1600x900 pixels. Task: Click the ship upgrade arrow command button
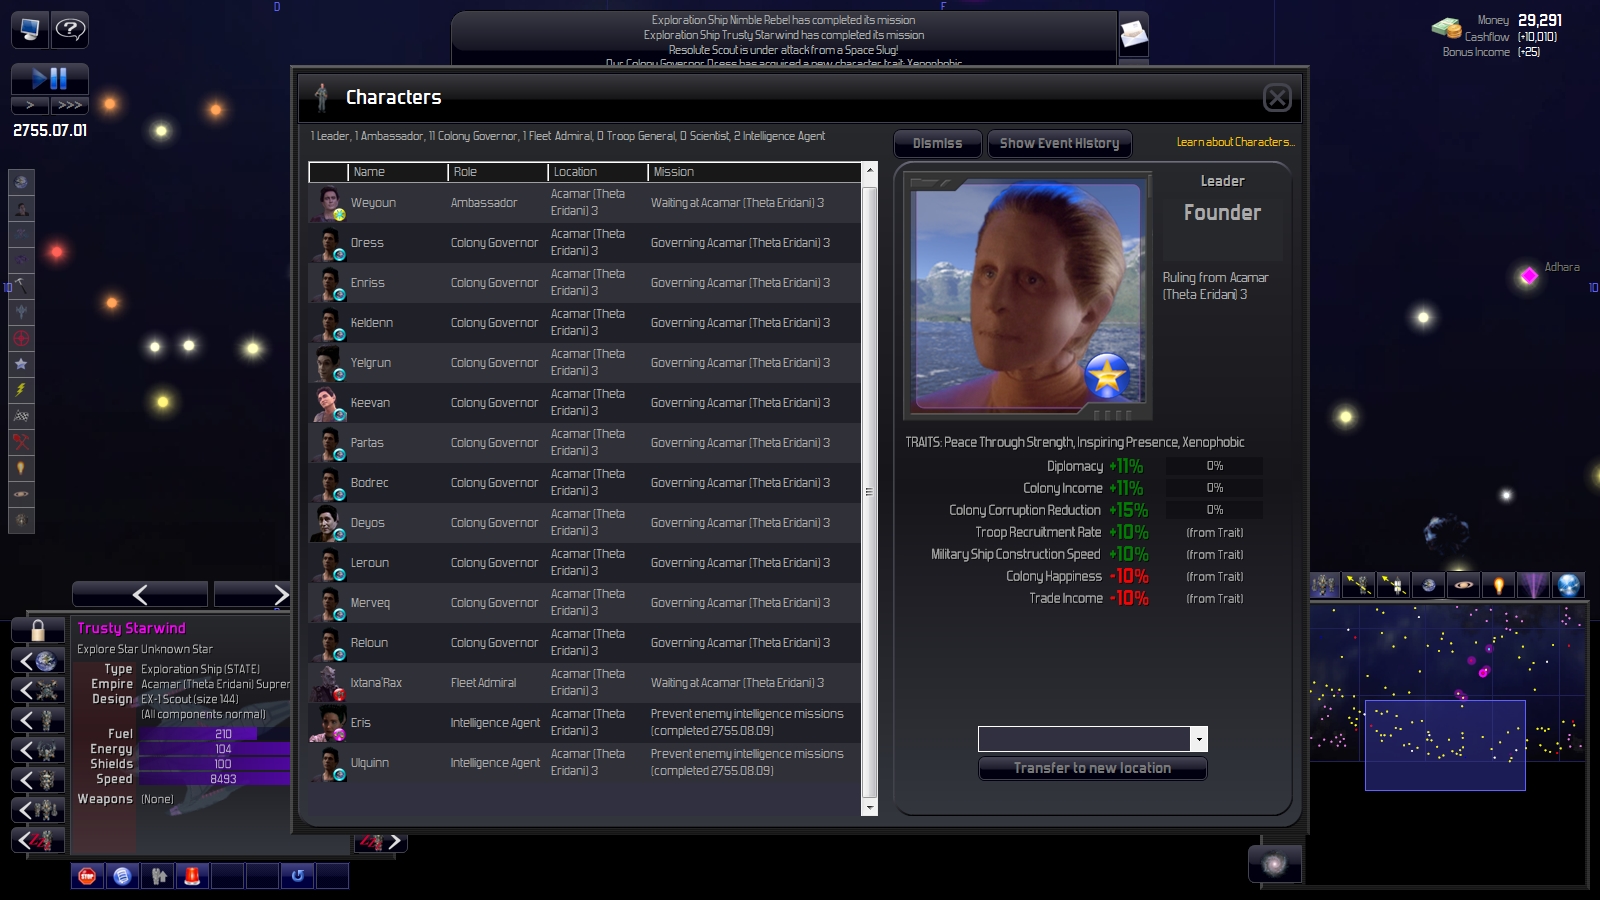[157, 876]
